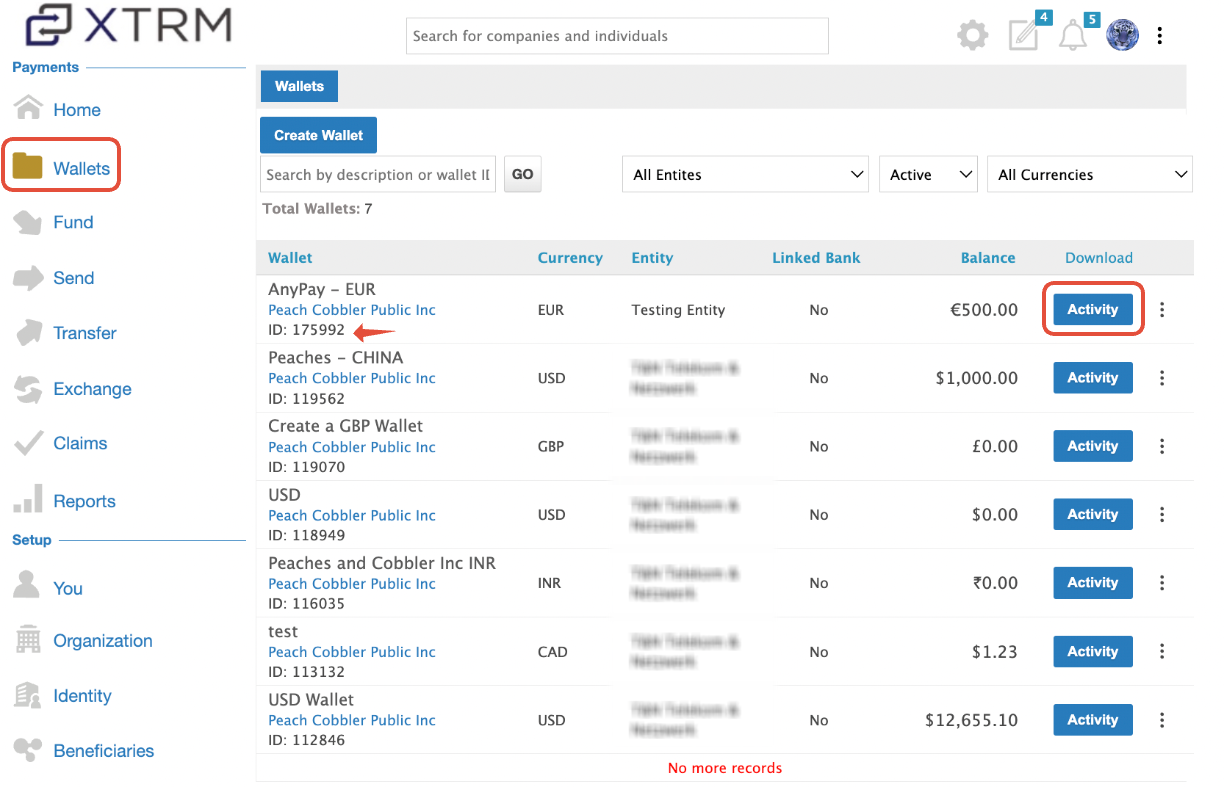Select the ID: 175992 text

[x=306, y=330]
